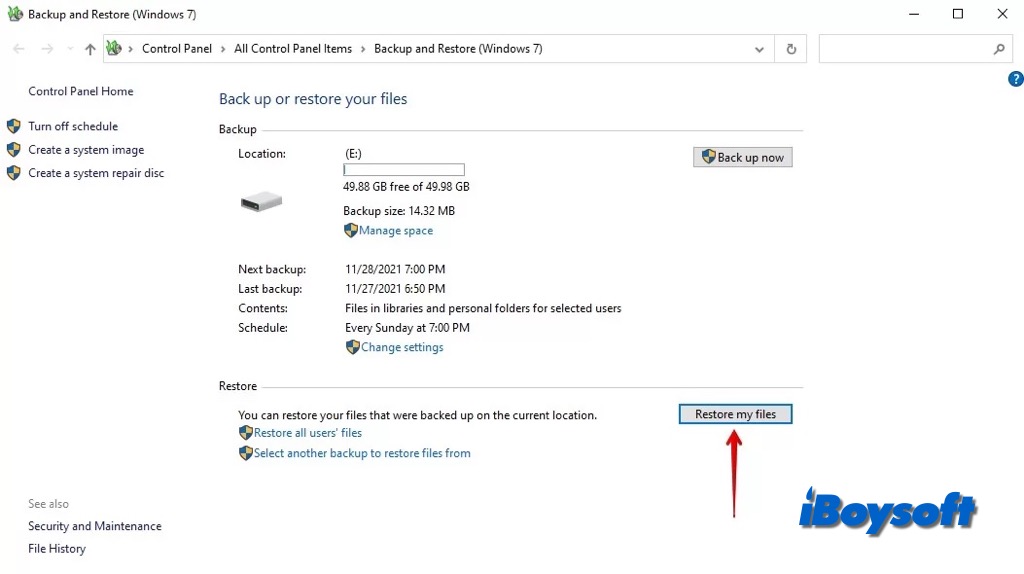
Task: Click the '49.88 GB free of 49.98 GB' text
Action: coord(406,187)
